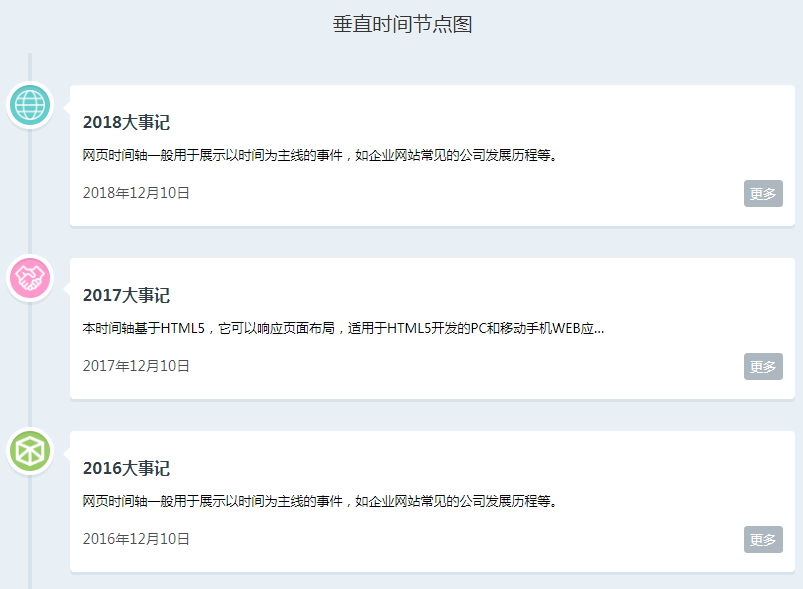
Task: Open the 2018大事记 heading
Action: click(x=126, y=123)
